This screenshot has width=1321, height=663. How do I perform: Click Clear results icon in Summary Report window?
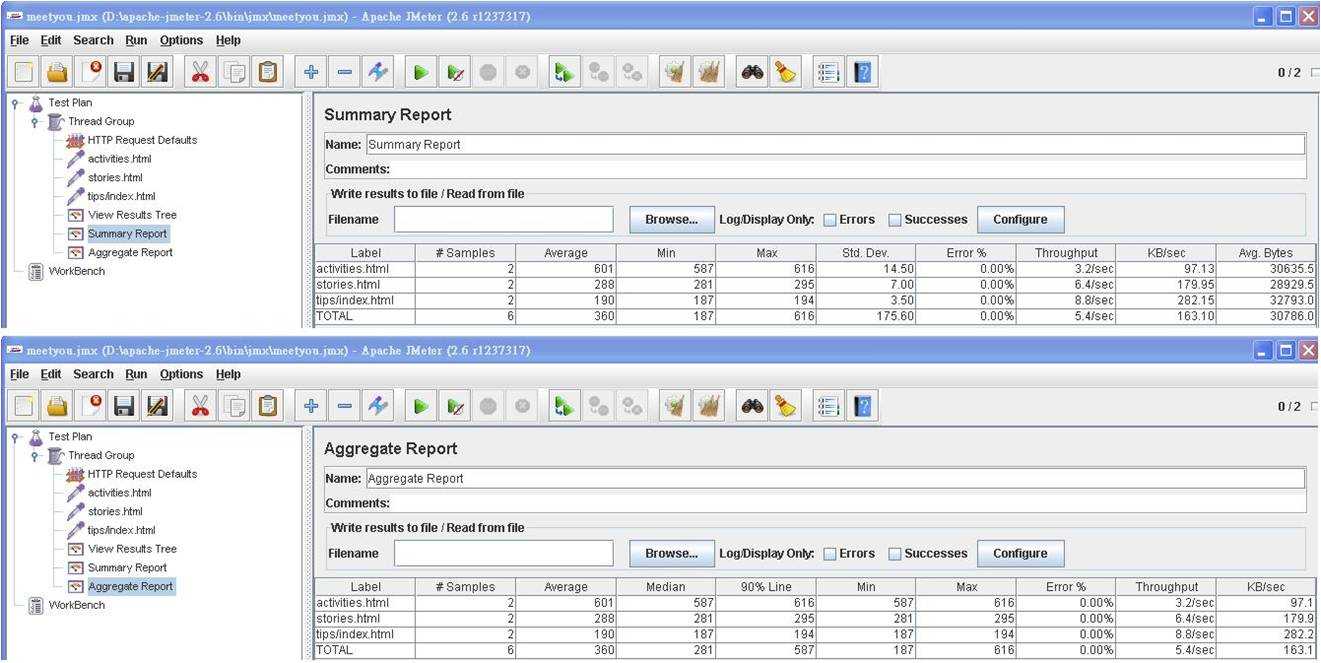coord(675,72)
